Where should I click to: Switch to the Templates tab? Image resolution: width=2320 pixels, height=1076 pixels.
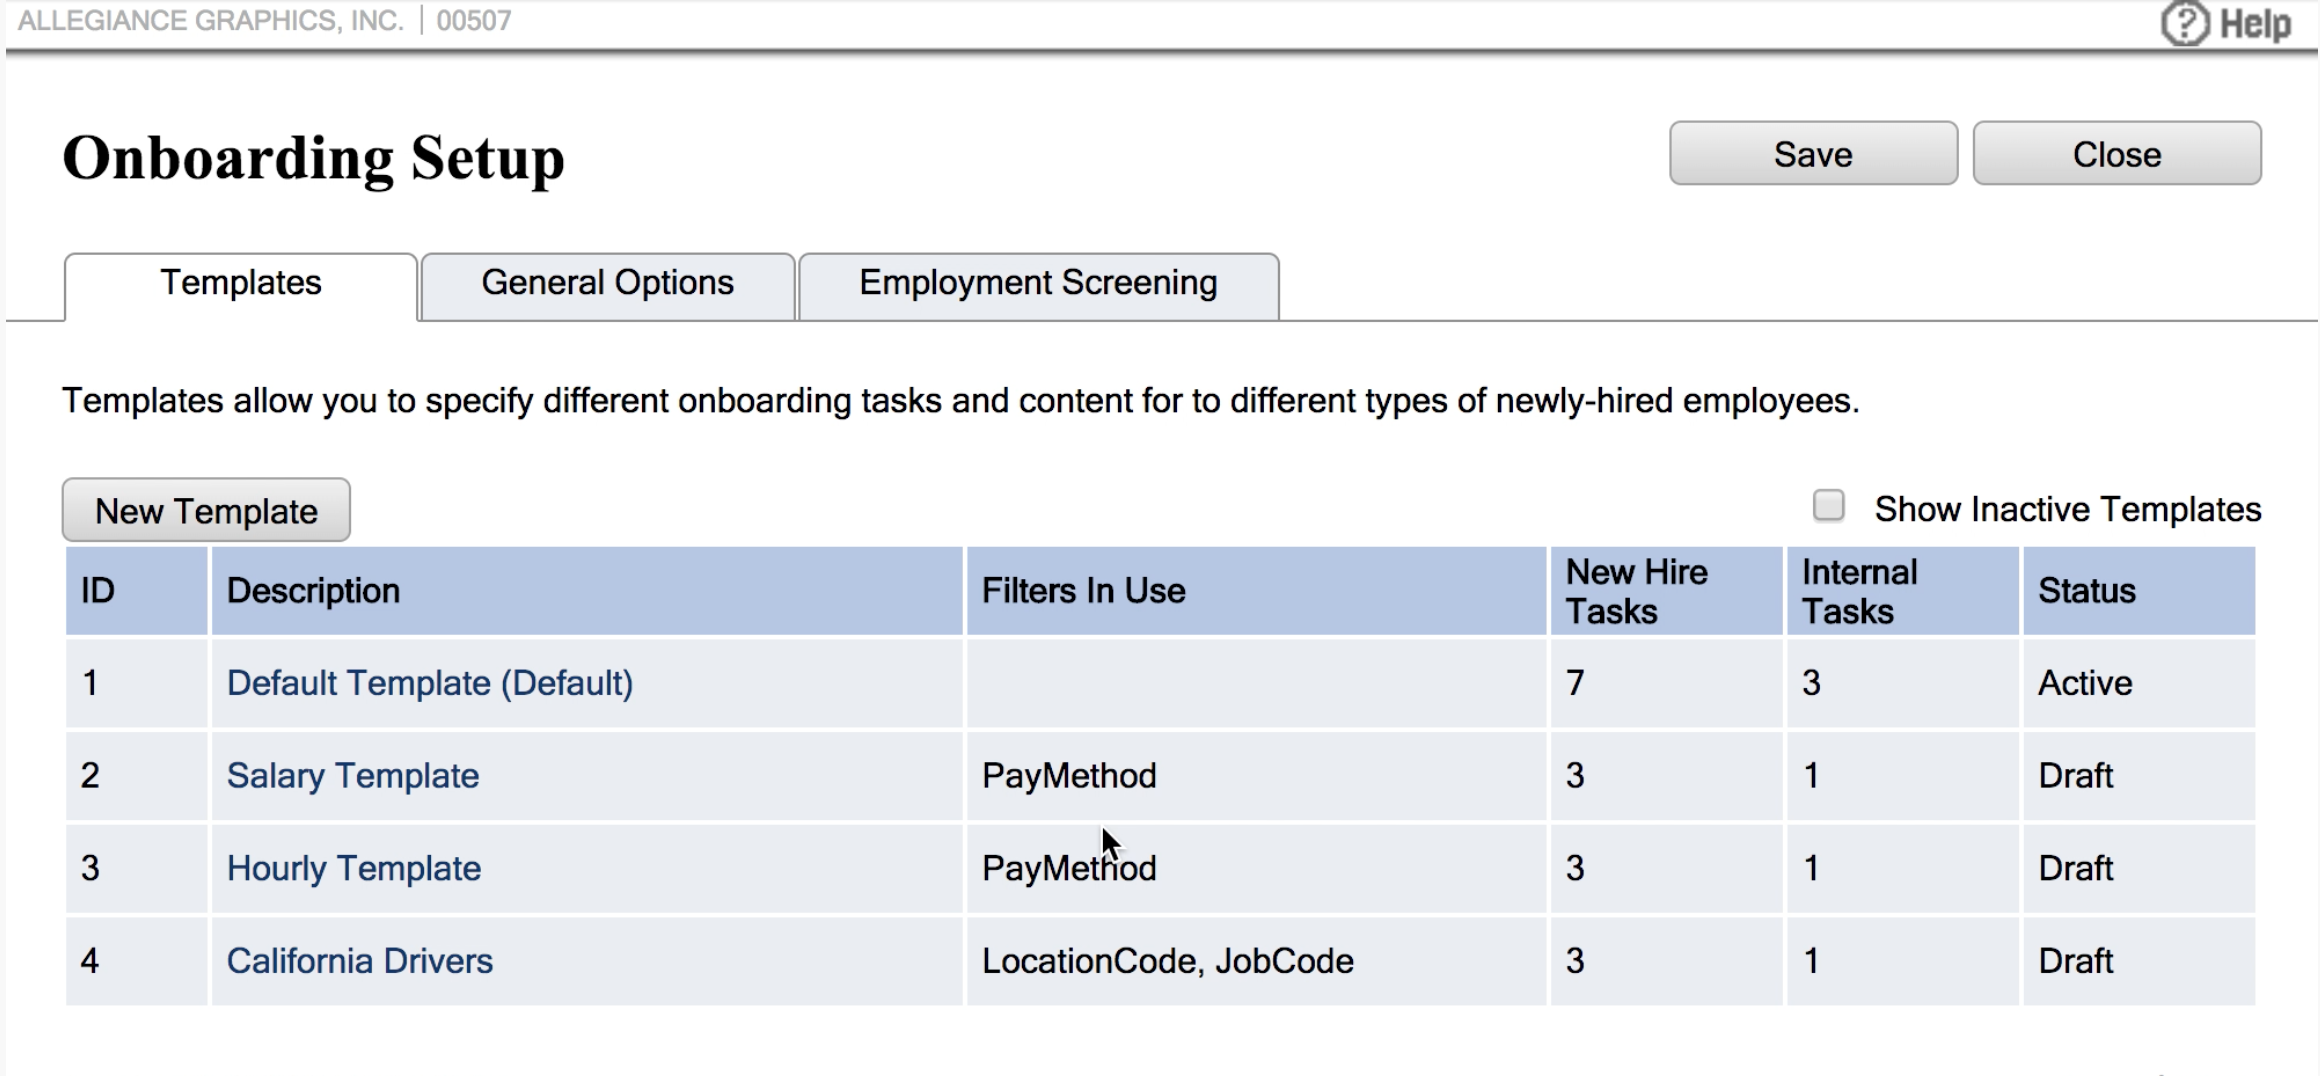point(241,284)
